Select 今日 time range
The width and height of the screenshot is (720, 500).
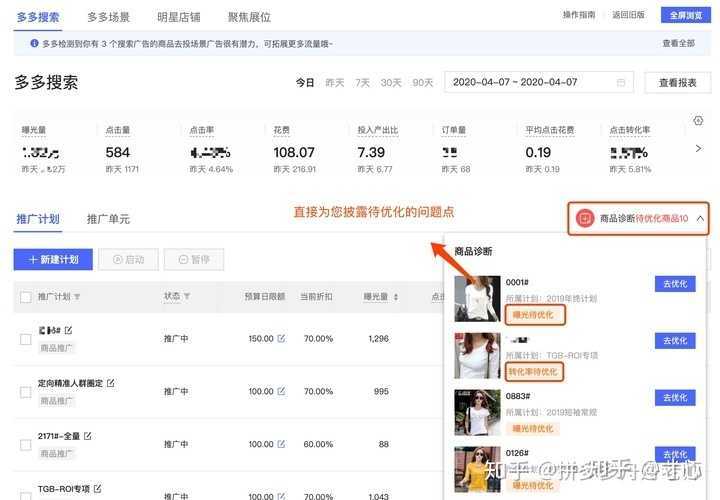(x=305, y=83)
